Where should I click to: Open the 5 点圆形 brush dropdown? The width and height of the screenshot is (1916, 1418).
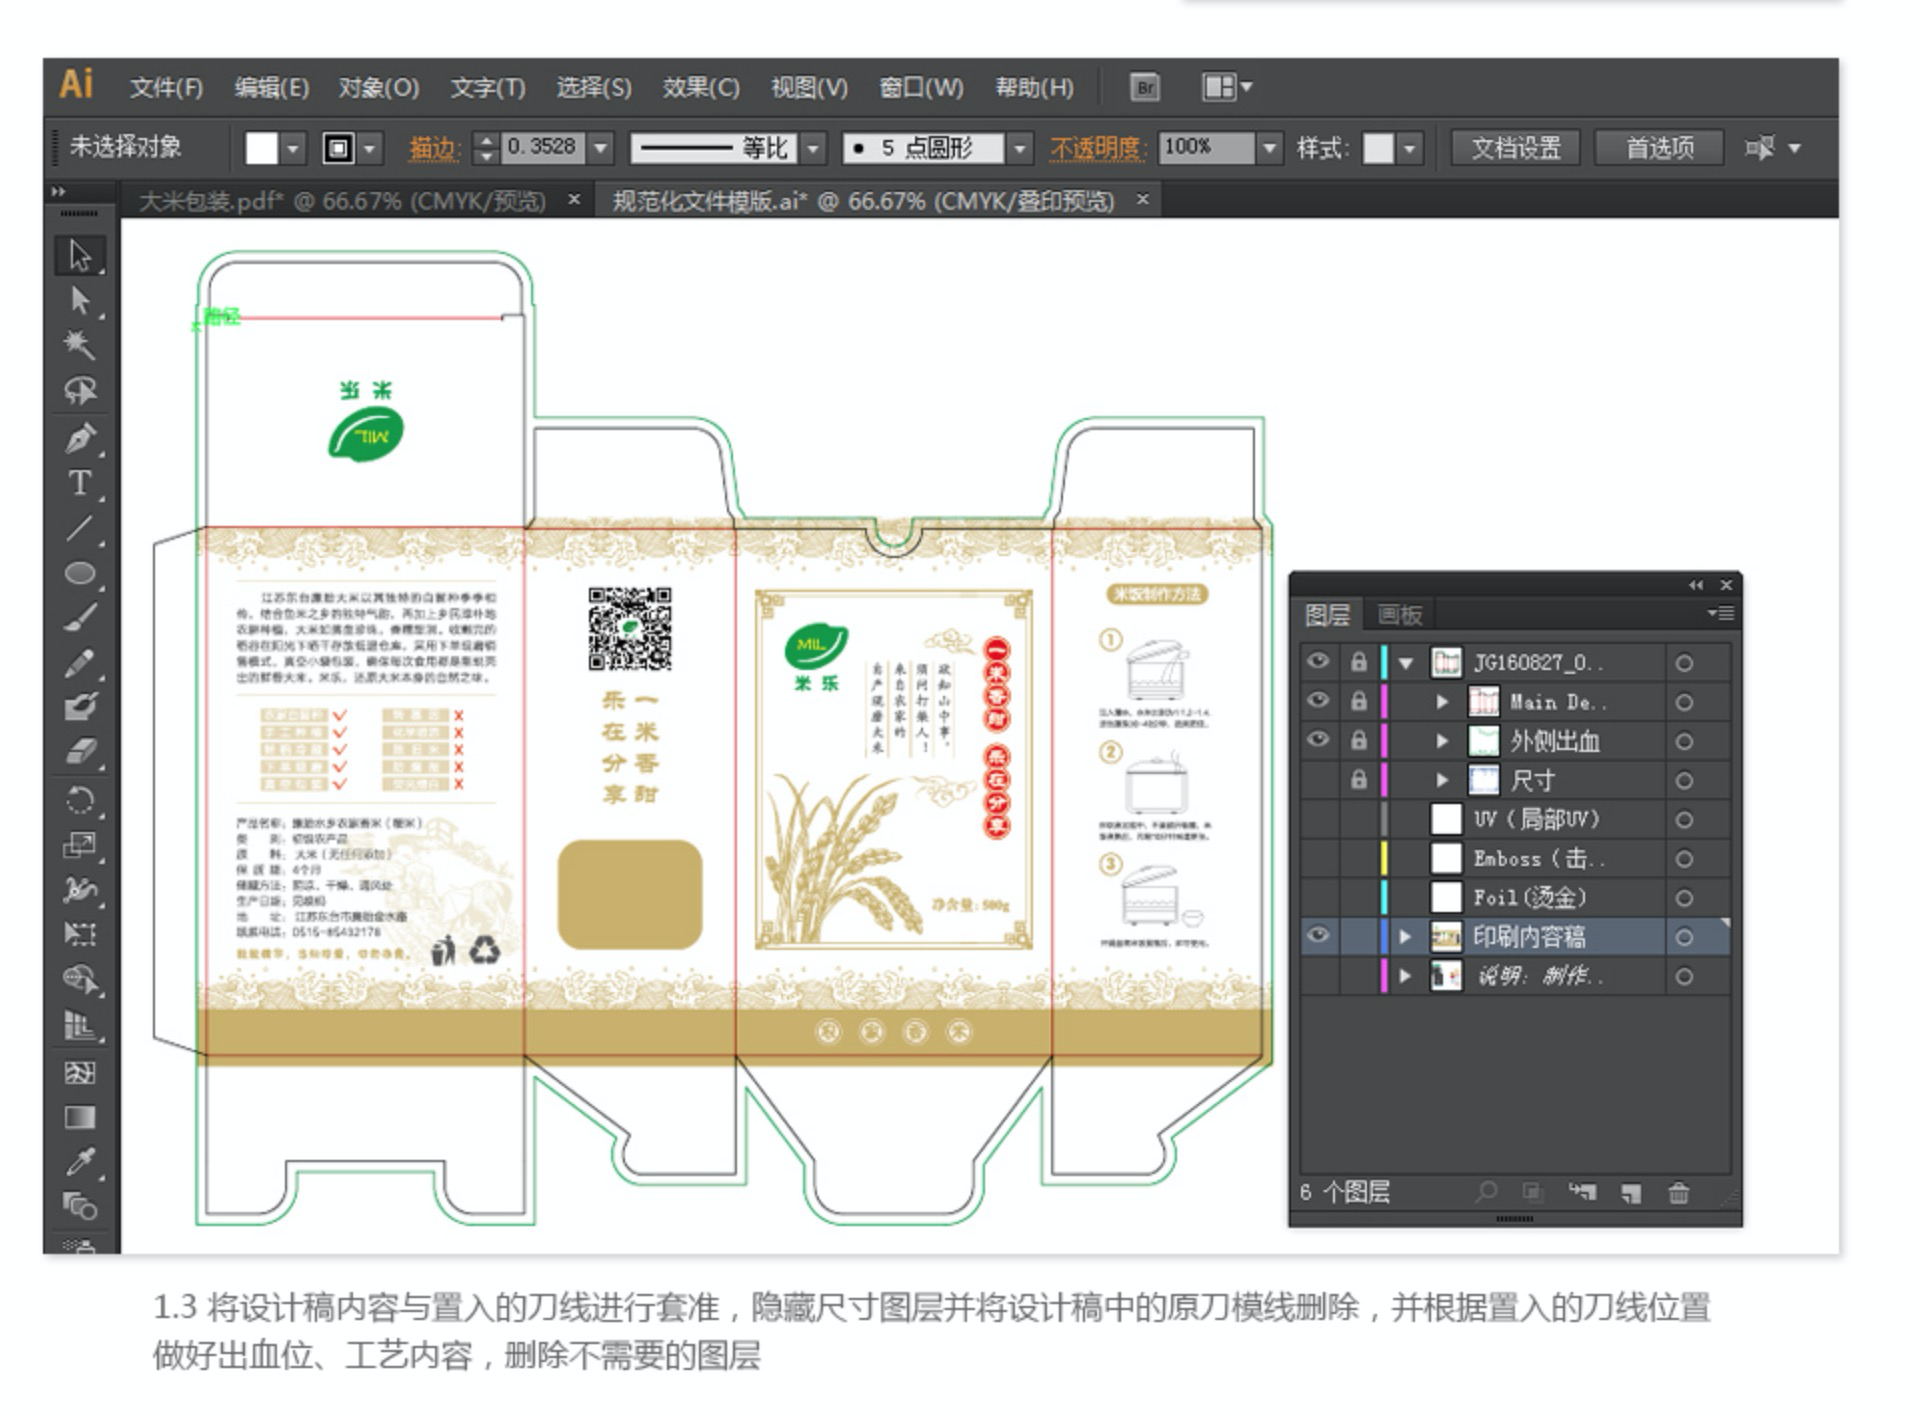pos(1019,149)
